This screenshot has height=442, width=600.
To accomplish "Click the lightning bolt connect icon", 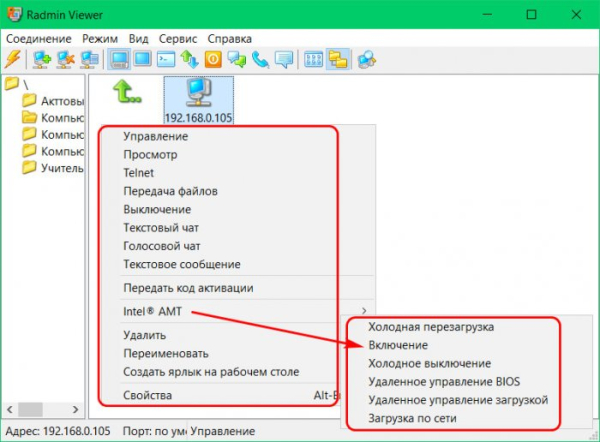I will (x=14, y=60).
